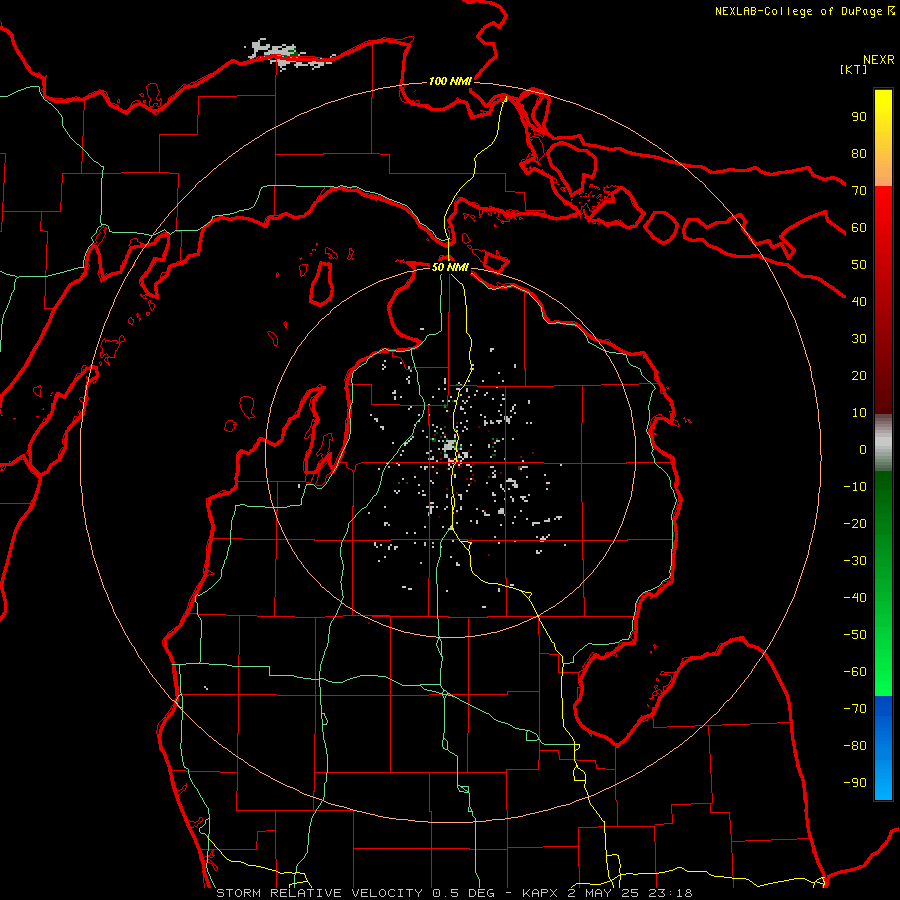Image resolution: width=900 pixels, height=900 pixels.
Task: Click the 80 value on the velocity scale
Action: [859, 153]
